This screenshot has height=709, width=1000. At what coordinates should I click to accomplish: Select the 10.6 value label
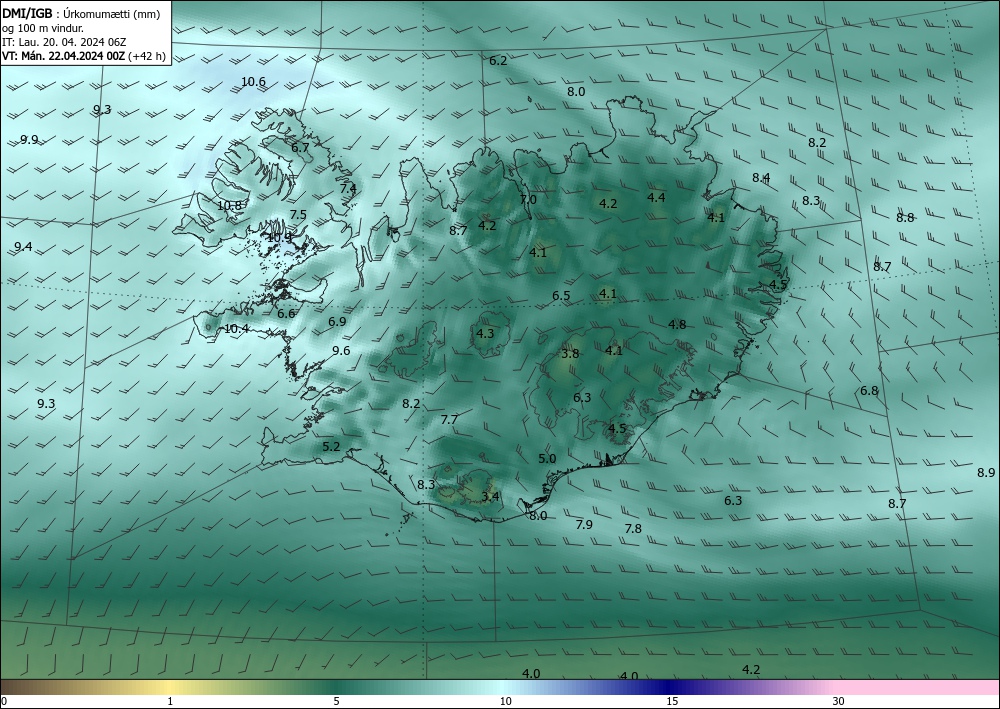(x=253, y=82)
